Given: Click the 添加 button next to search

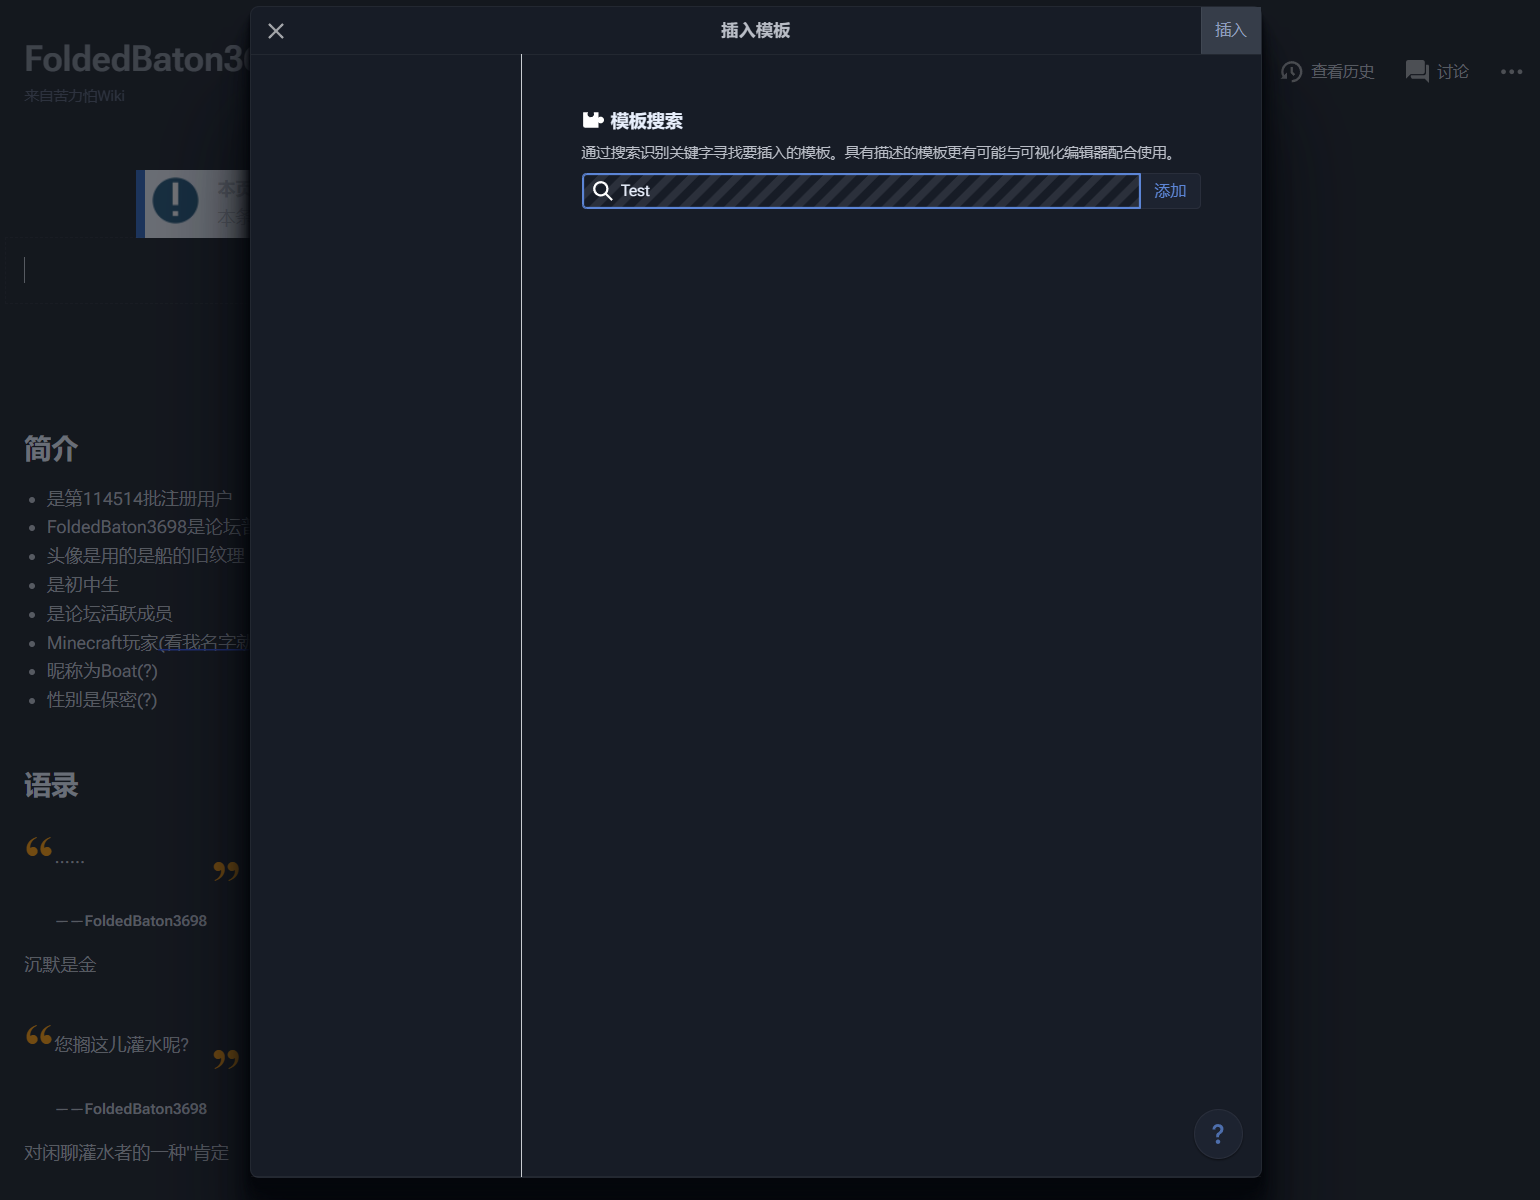Looking at the screenshot, I should [x=1170, y=191].
